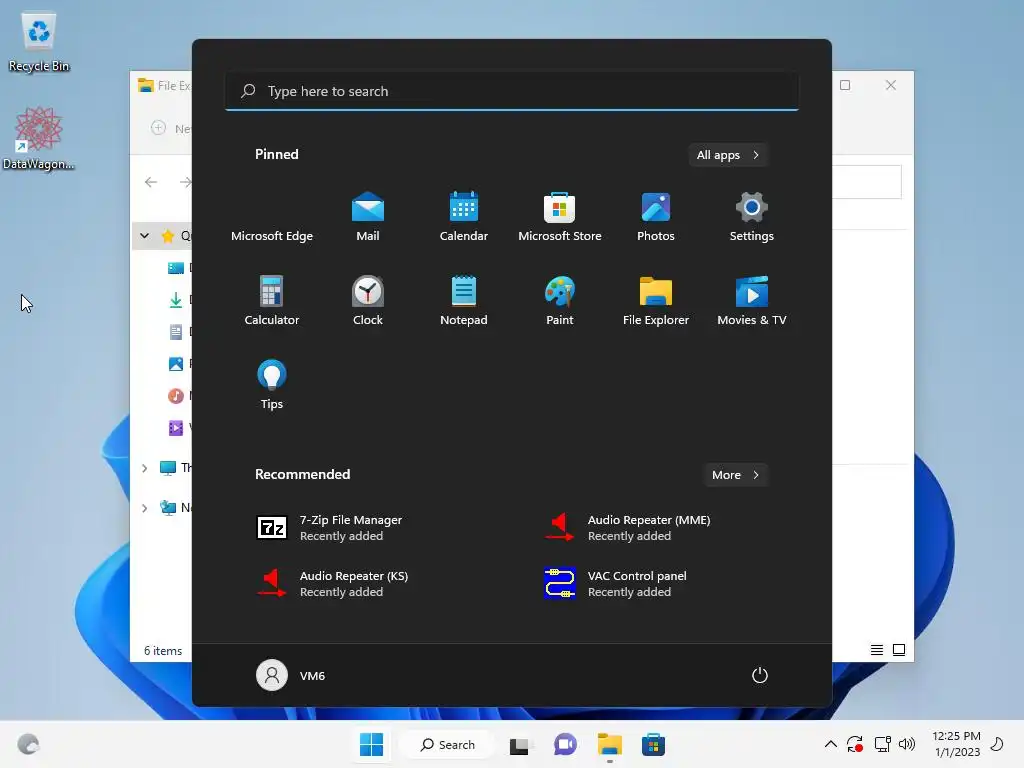Open Microsoft Store from the taskbar
Screen dimensions: 1024x768
point(654,744)
